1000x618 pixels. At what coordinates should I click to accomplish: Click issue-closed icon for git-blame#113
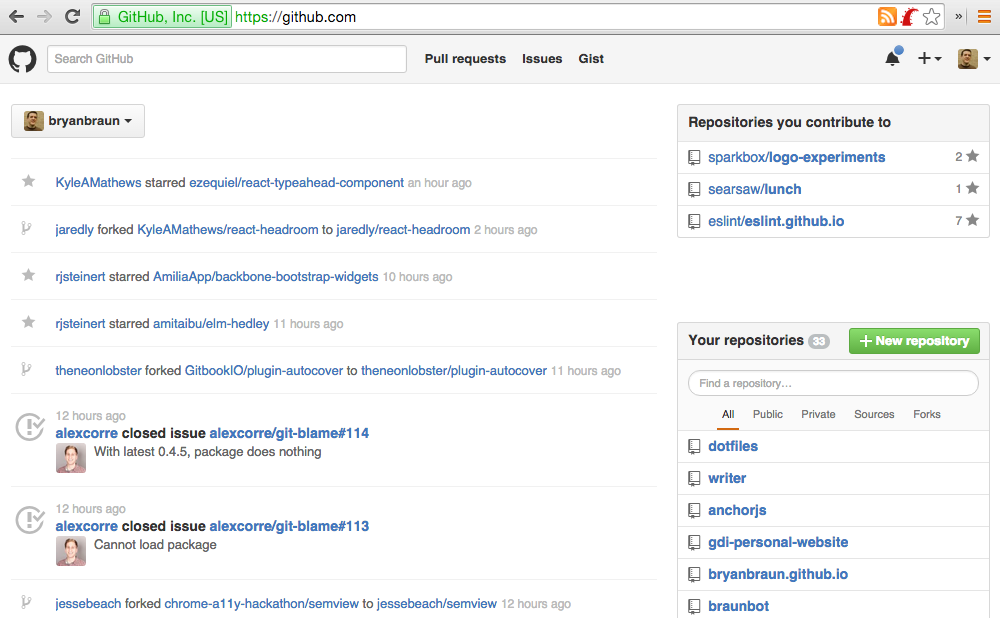30,520
